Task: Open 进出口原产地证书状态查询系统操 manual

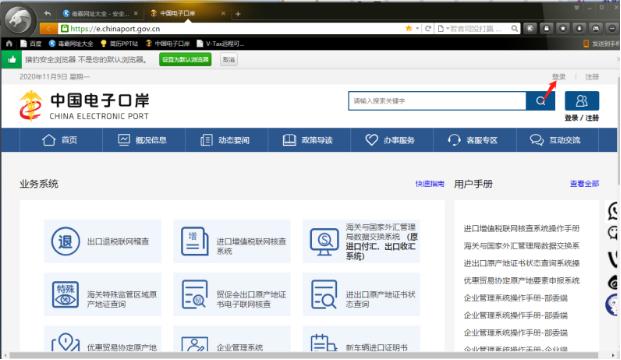Action: pyautogui.click(x=522, y=263)
